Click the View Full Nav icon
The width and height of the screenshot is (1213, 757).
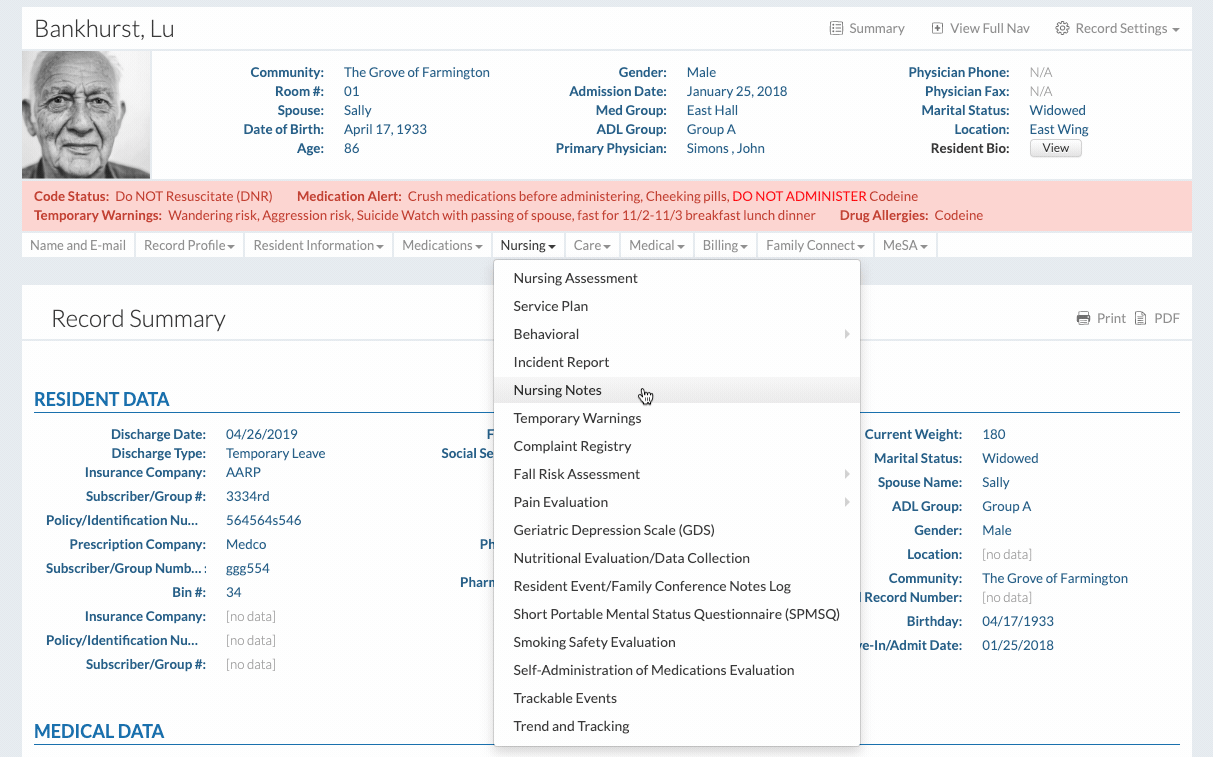coord(937,29)
